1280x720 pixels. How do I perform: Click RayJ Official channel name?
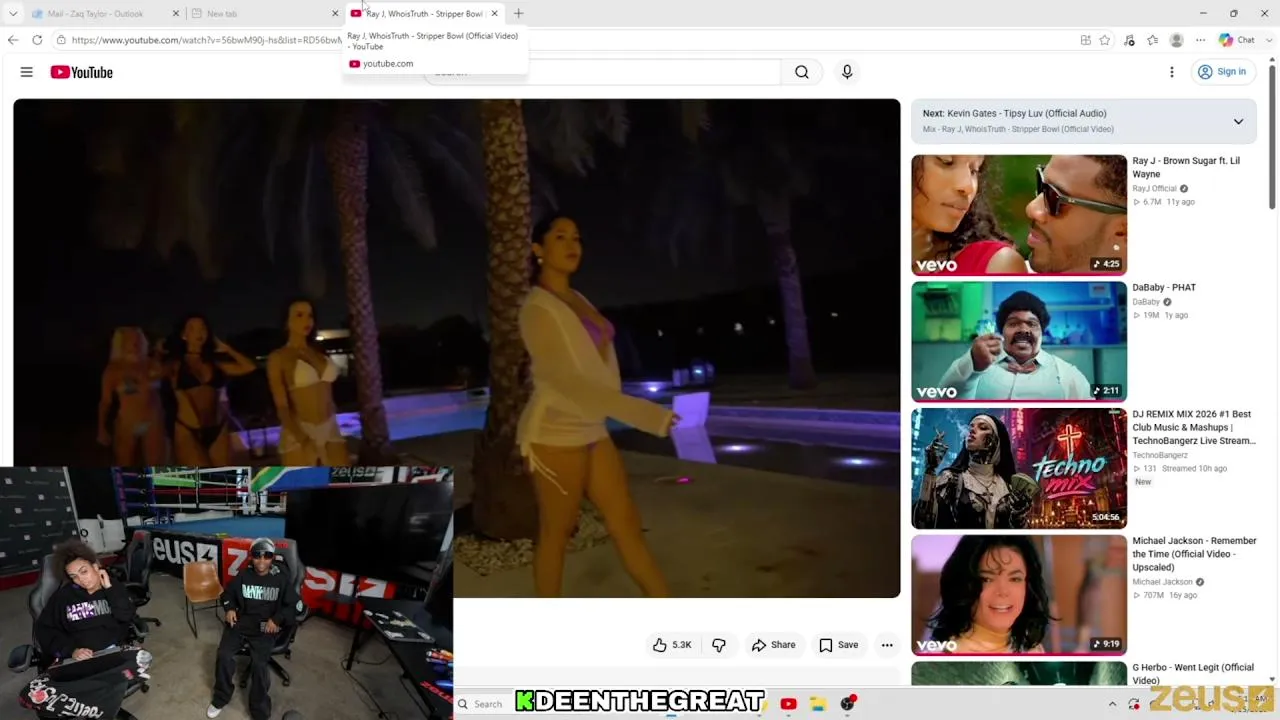[x=1154, y=188]
